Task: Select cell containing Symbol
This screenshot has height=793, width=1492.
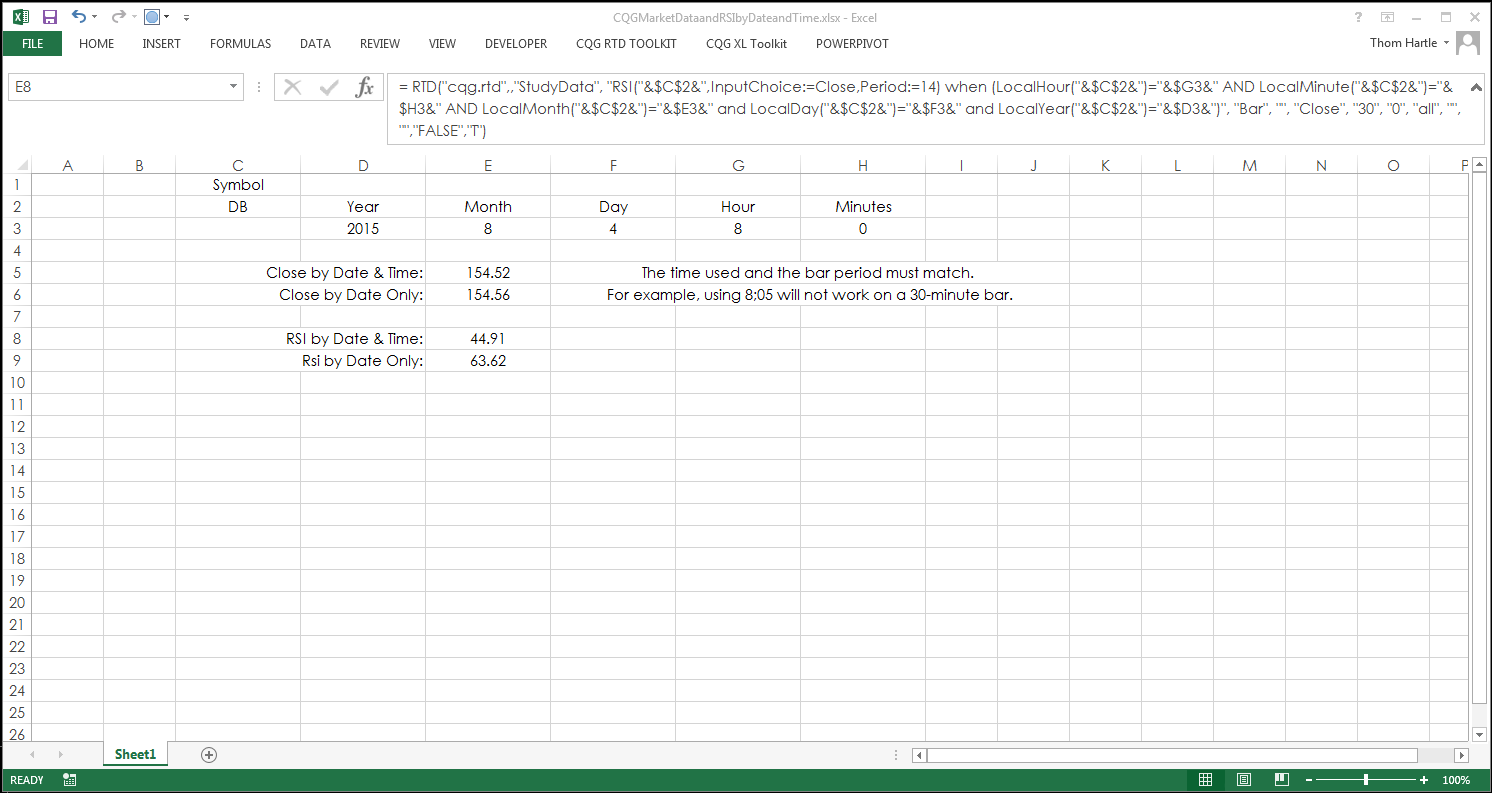Action: [238, 185]
